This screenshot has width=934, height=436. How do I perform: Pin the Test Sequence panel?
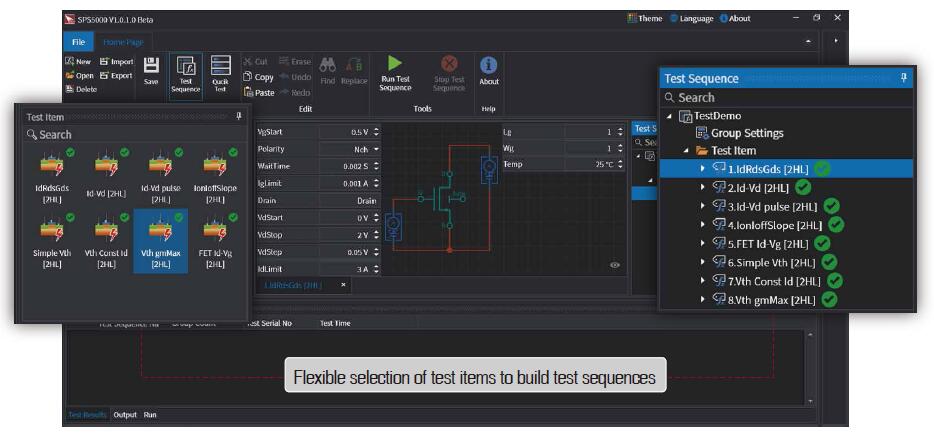[904, 78]
